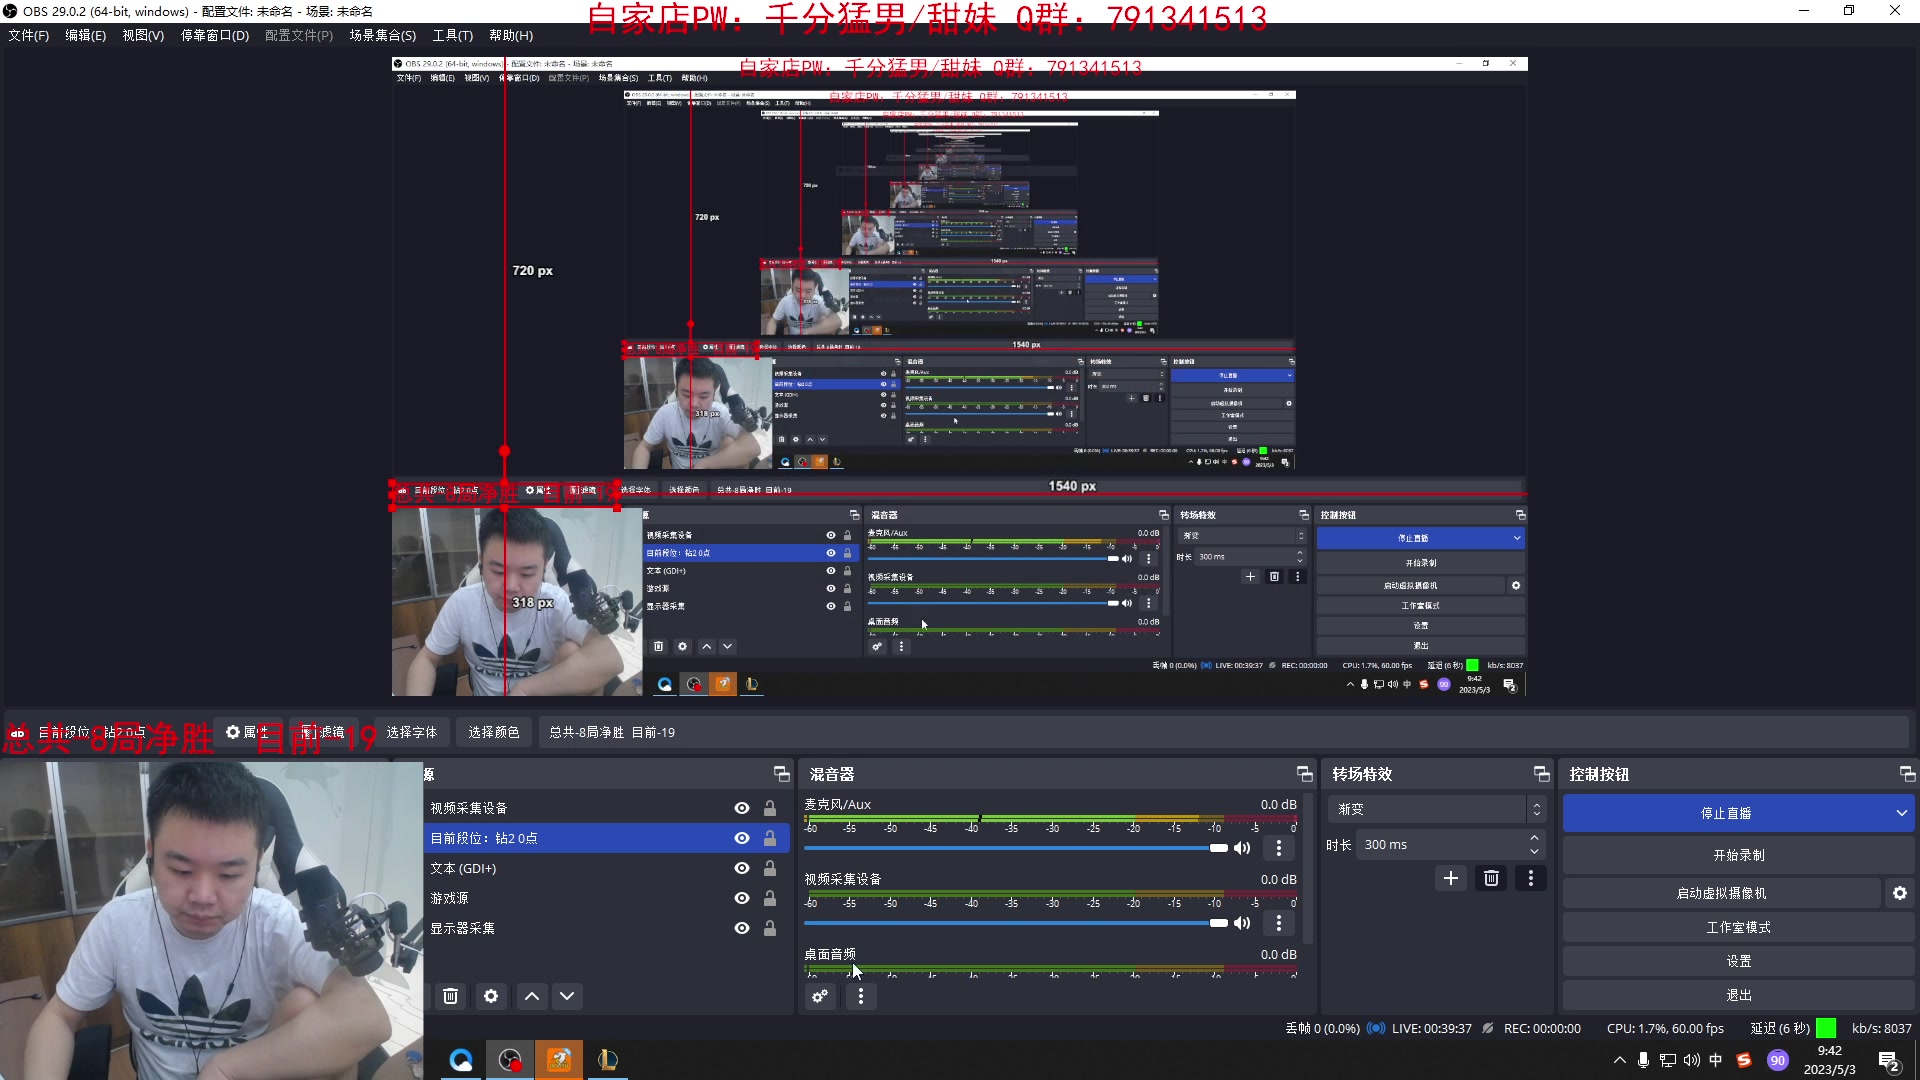
Task: Expand the 停止直播 button dropdown arrow
Action: pyautogui.click(x=1901, y=813)
